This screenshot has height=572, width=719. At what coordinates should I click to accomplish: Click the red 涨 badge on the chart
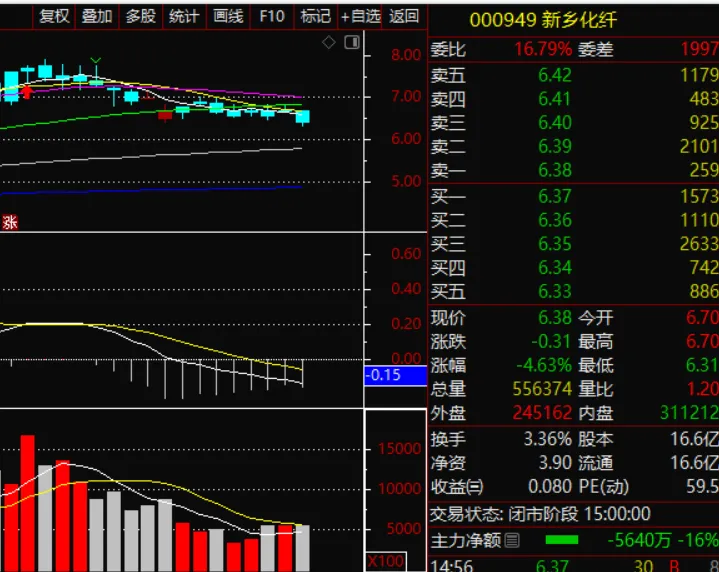(10, 222)
